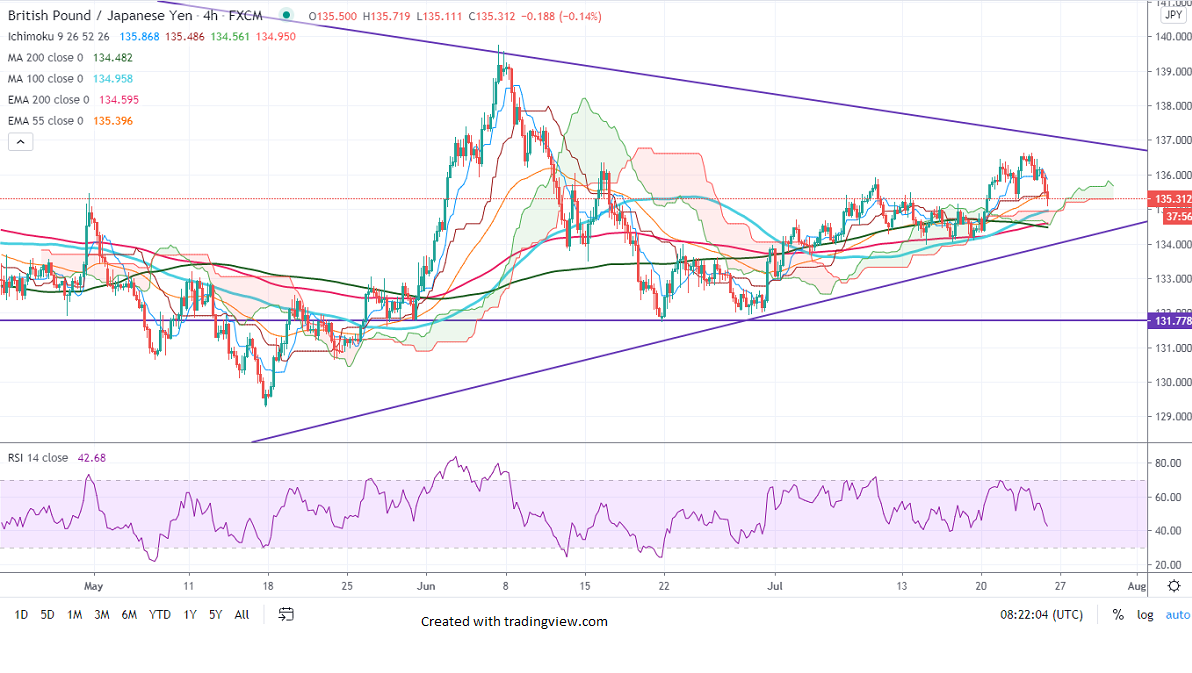Select the EMA 55 close 0 legend
Viewport: 1192px width, 673px height.
click(46, 121)
